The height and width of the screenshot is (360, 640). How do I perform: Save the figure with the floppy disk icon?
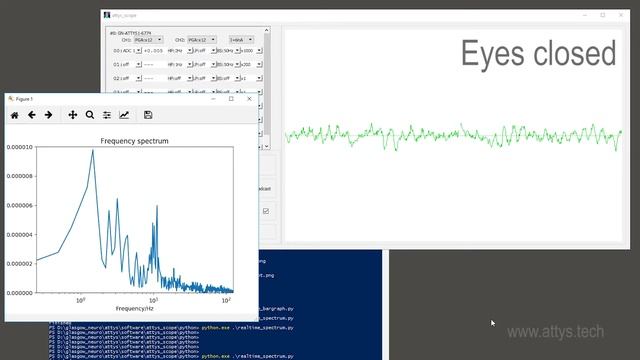point(148,115)
